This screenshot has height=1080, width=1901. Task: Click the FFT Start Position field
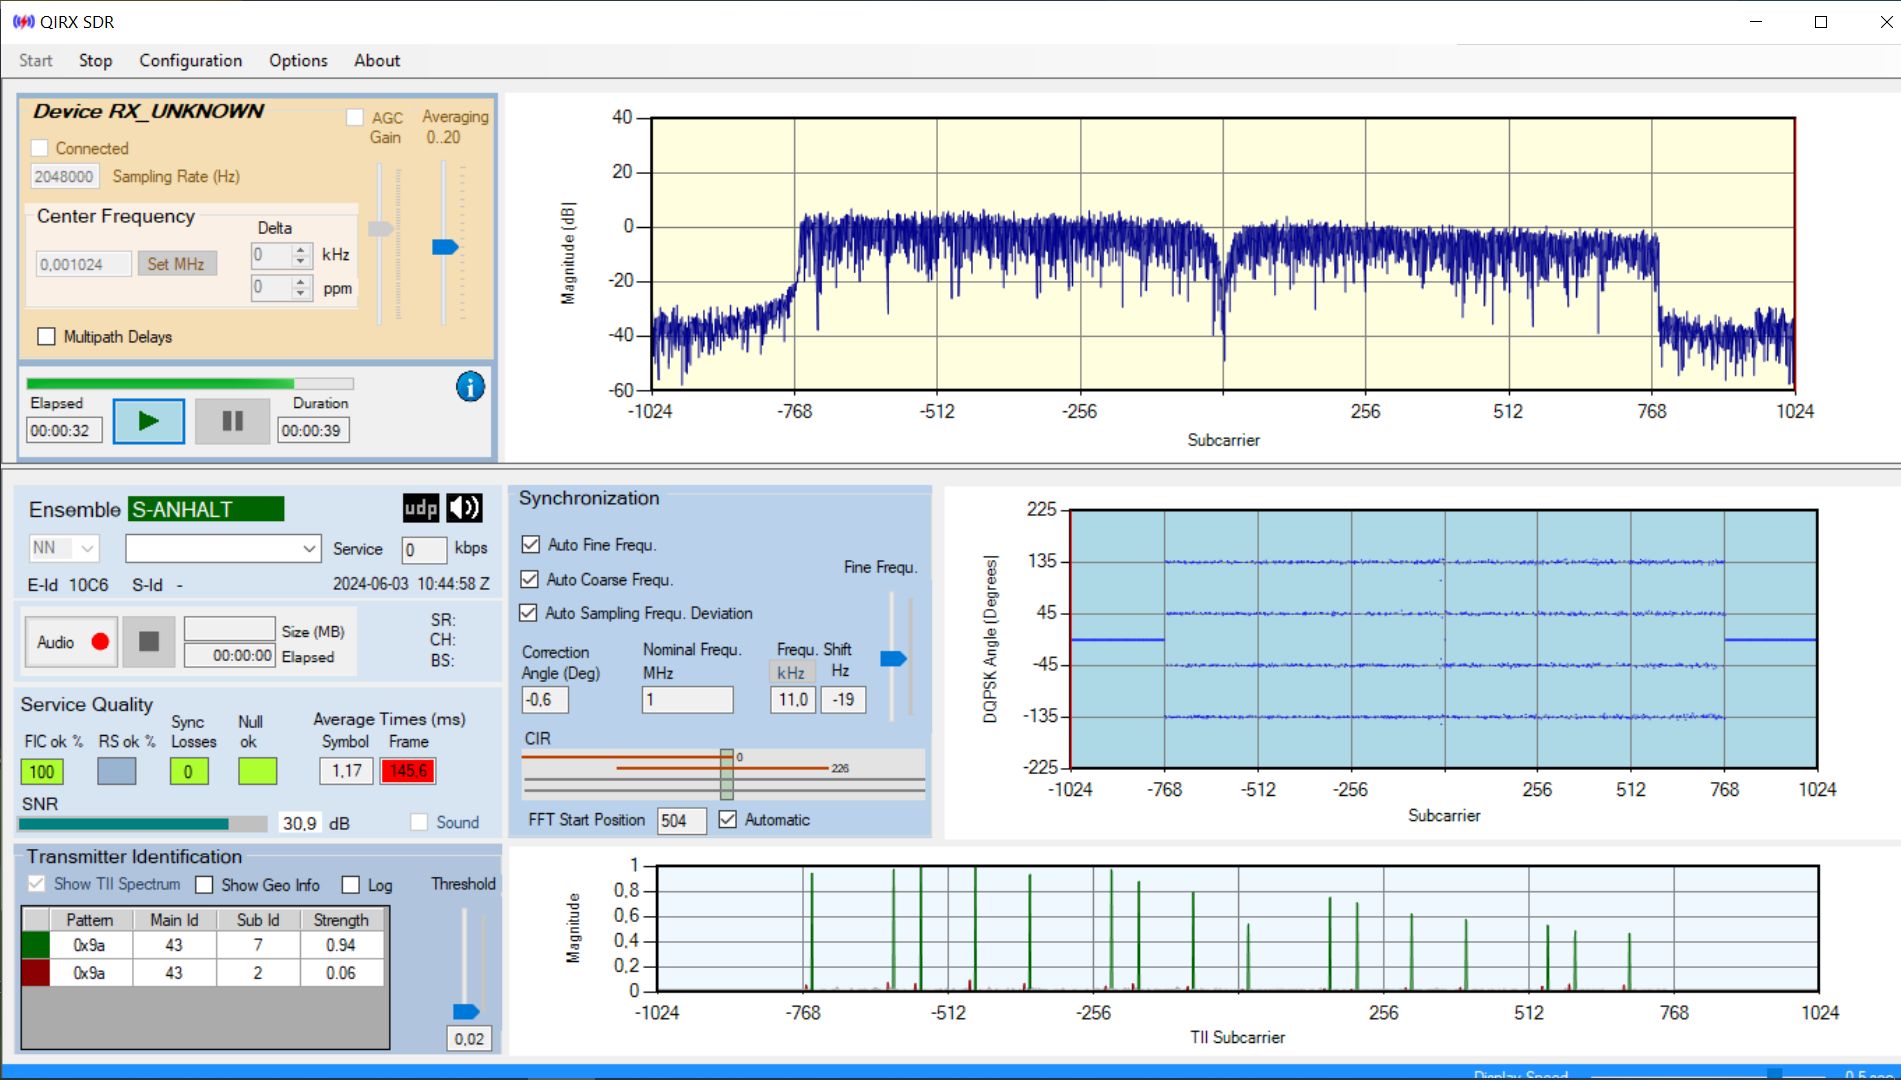coord(680,821)
